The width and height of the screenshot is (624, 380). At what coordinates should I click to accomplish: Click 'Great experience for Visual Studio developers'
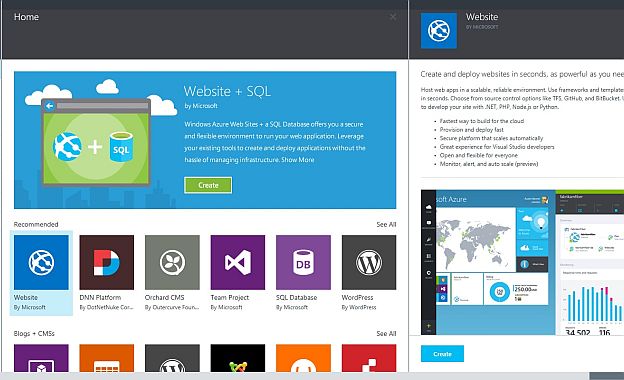point(497,147)
